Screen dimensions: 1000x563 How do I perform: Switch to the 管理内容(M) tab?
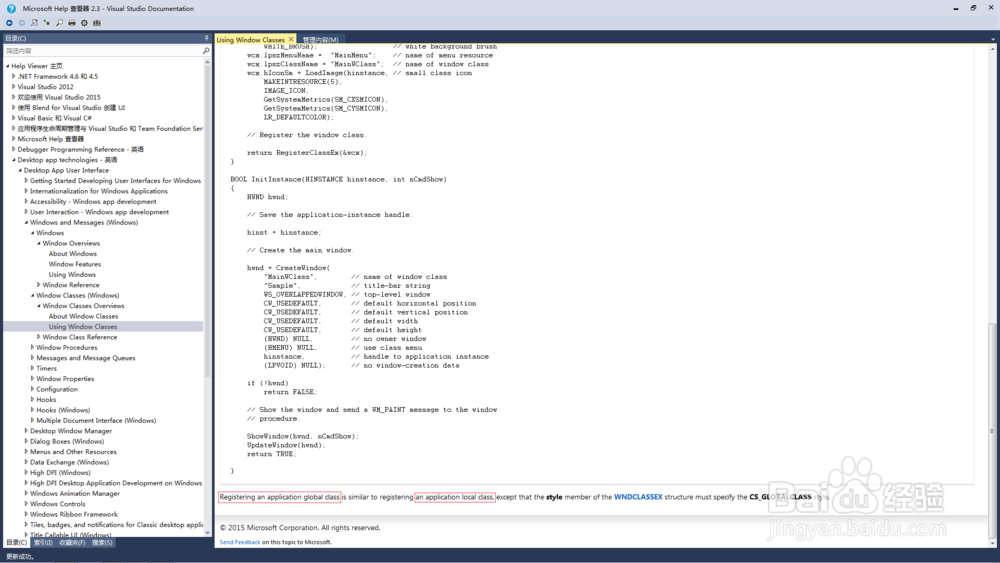point(321,40)
